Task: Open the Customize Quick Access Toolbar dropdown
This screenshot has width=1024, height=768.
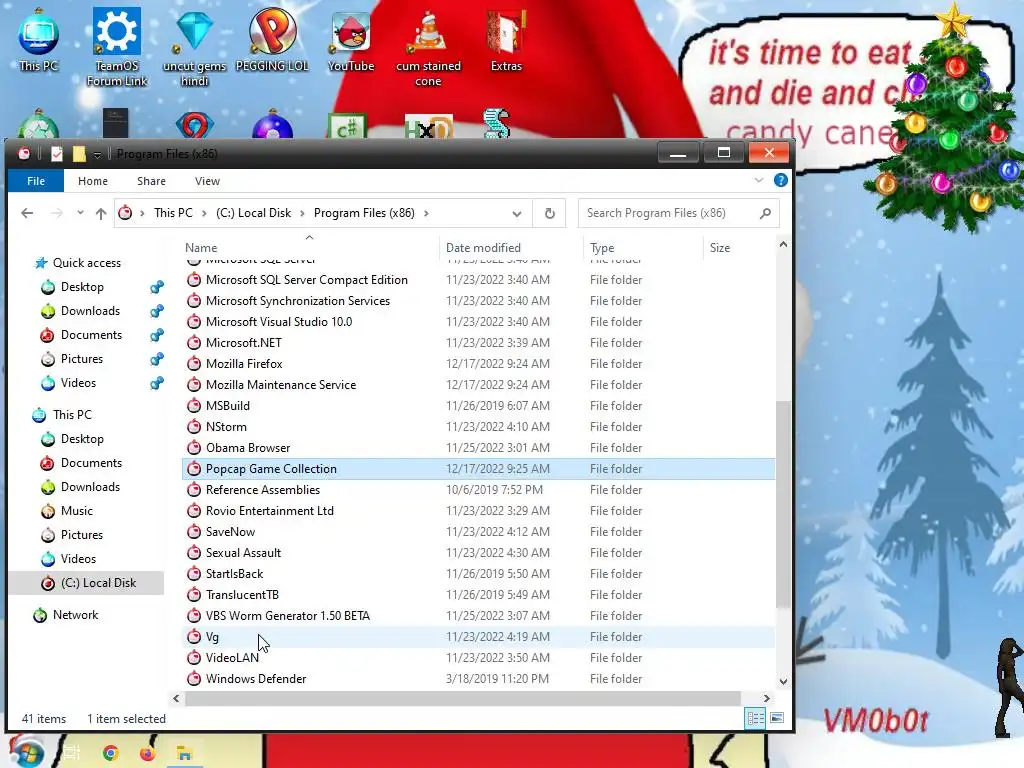Action: click(x=97, y=154)
